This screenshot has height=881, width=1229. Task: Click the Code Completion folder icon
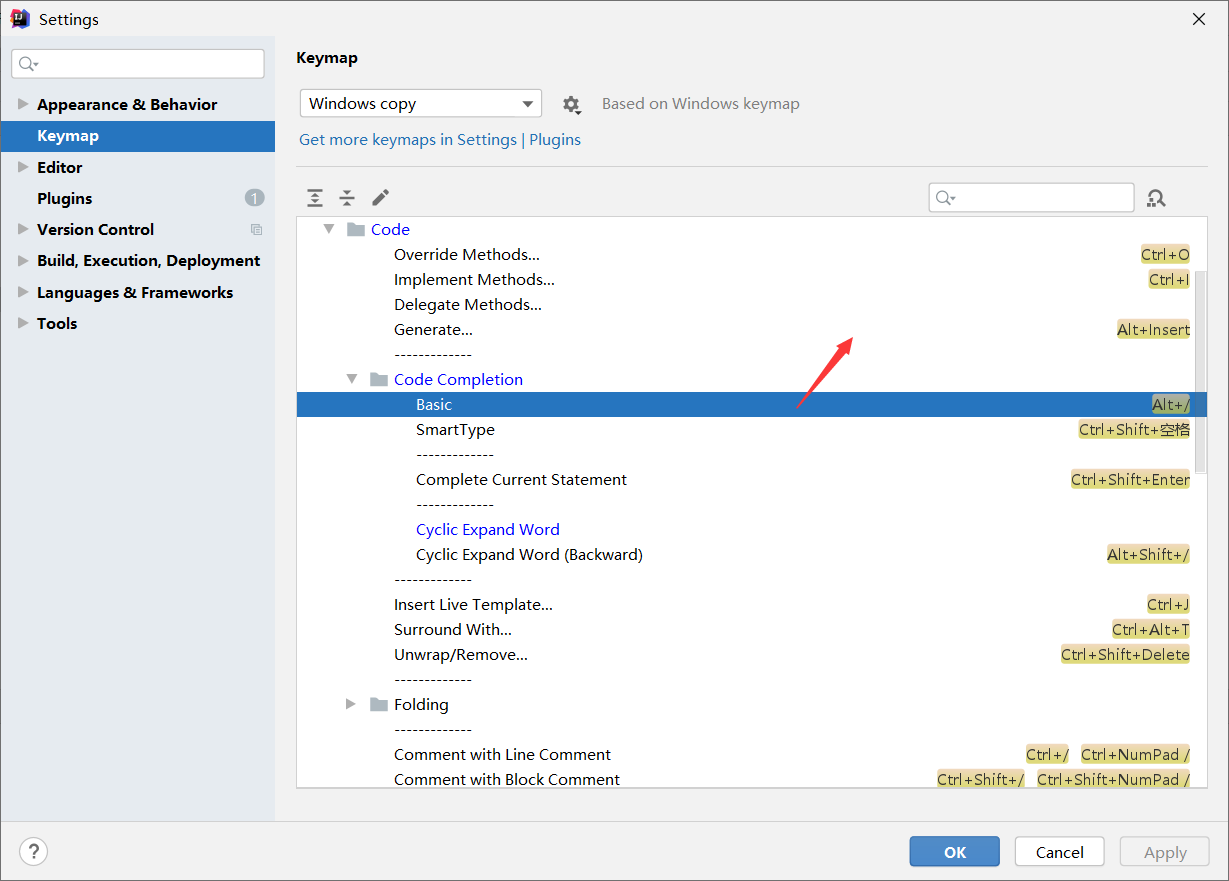click(x=379, y=379)
